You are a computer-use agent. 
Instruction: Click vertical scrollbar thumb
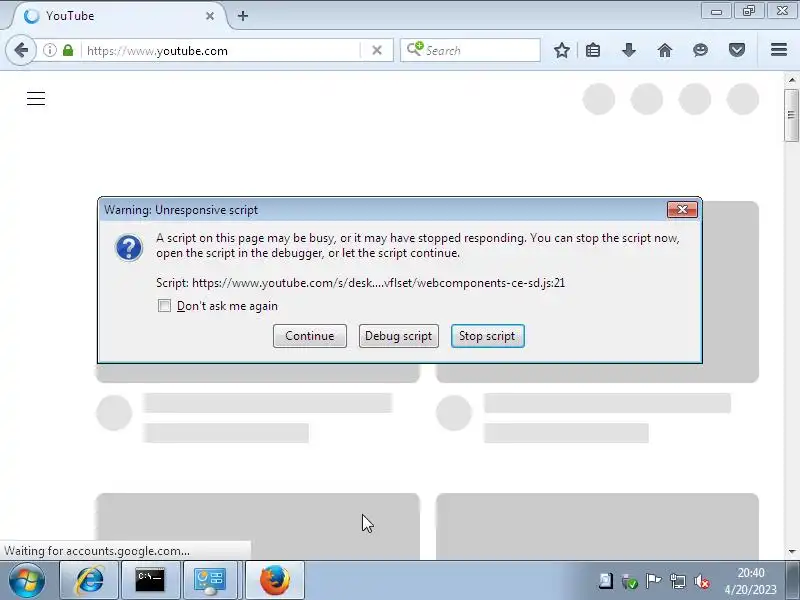pyautogui.click(x=791, y=115)
